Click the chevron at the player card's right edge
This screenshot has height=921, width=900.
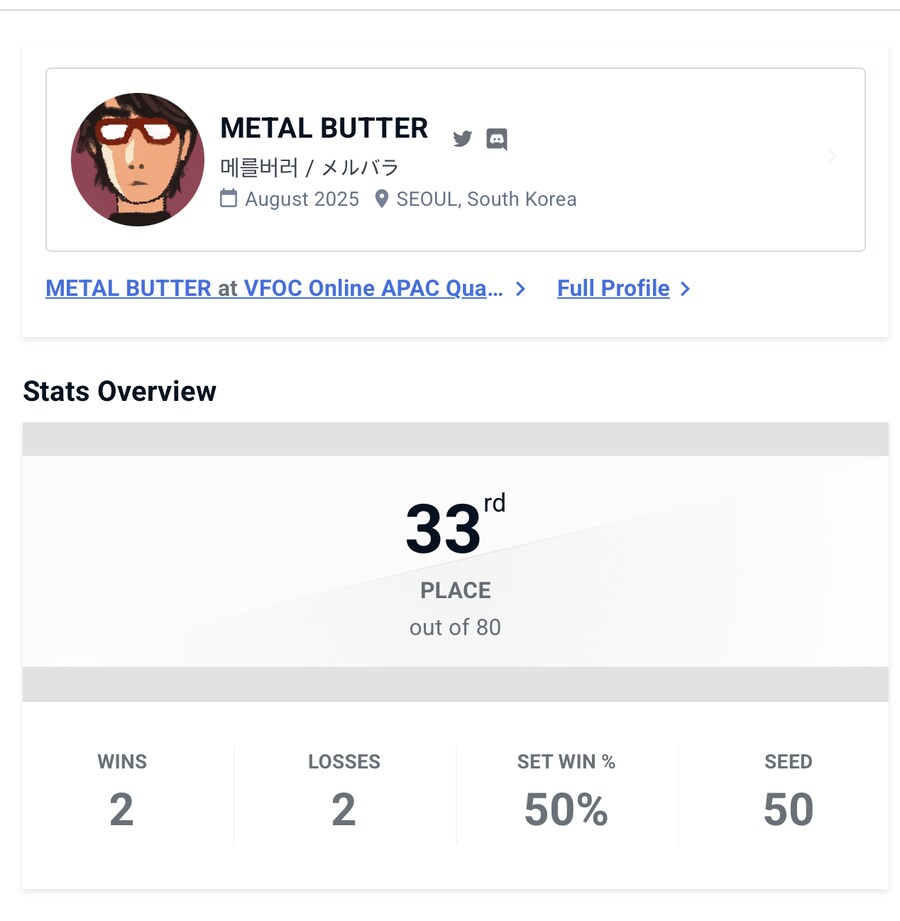click(x=831, y=156)
